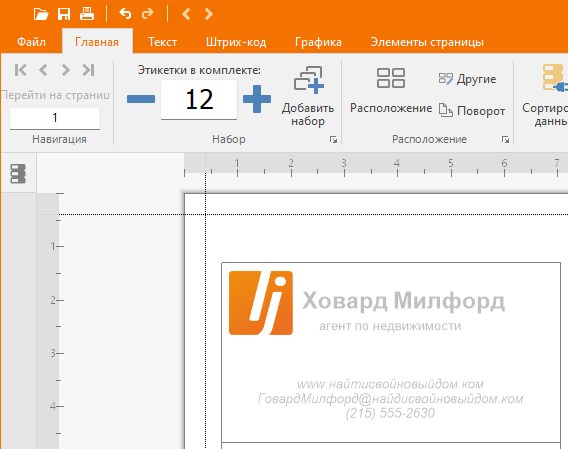Open the Расположение layout button

click(391, 91)
